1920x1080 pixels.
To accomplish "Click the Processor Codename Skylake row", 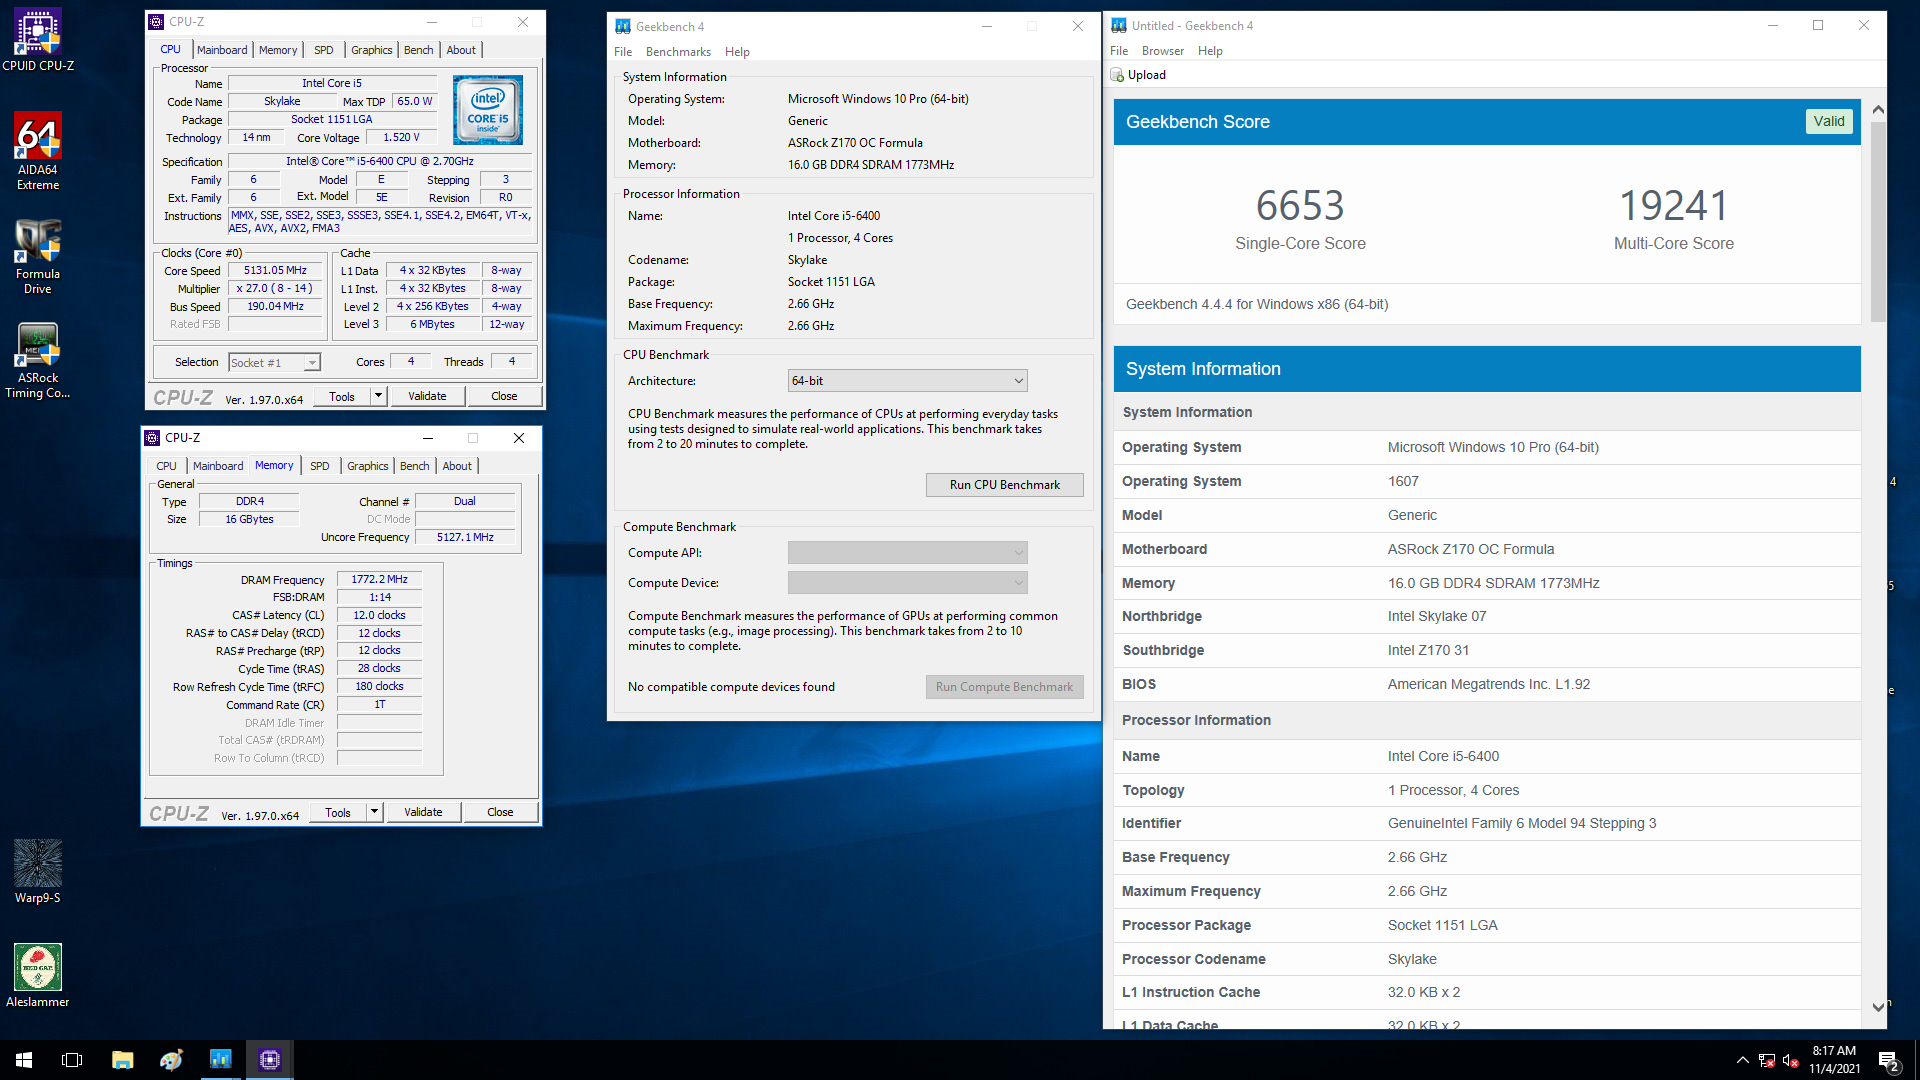I will (1487, 959).
